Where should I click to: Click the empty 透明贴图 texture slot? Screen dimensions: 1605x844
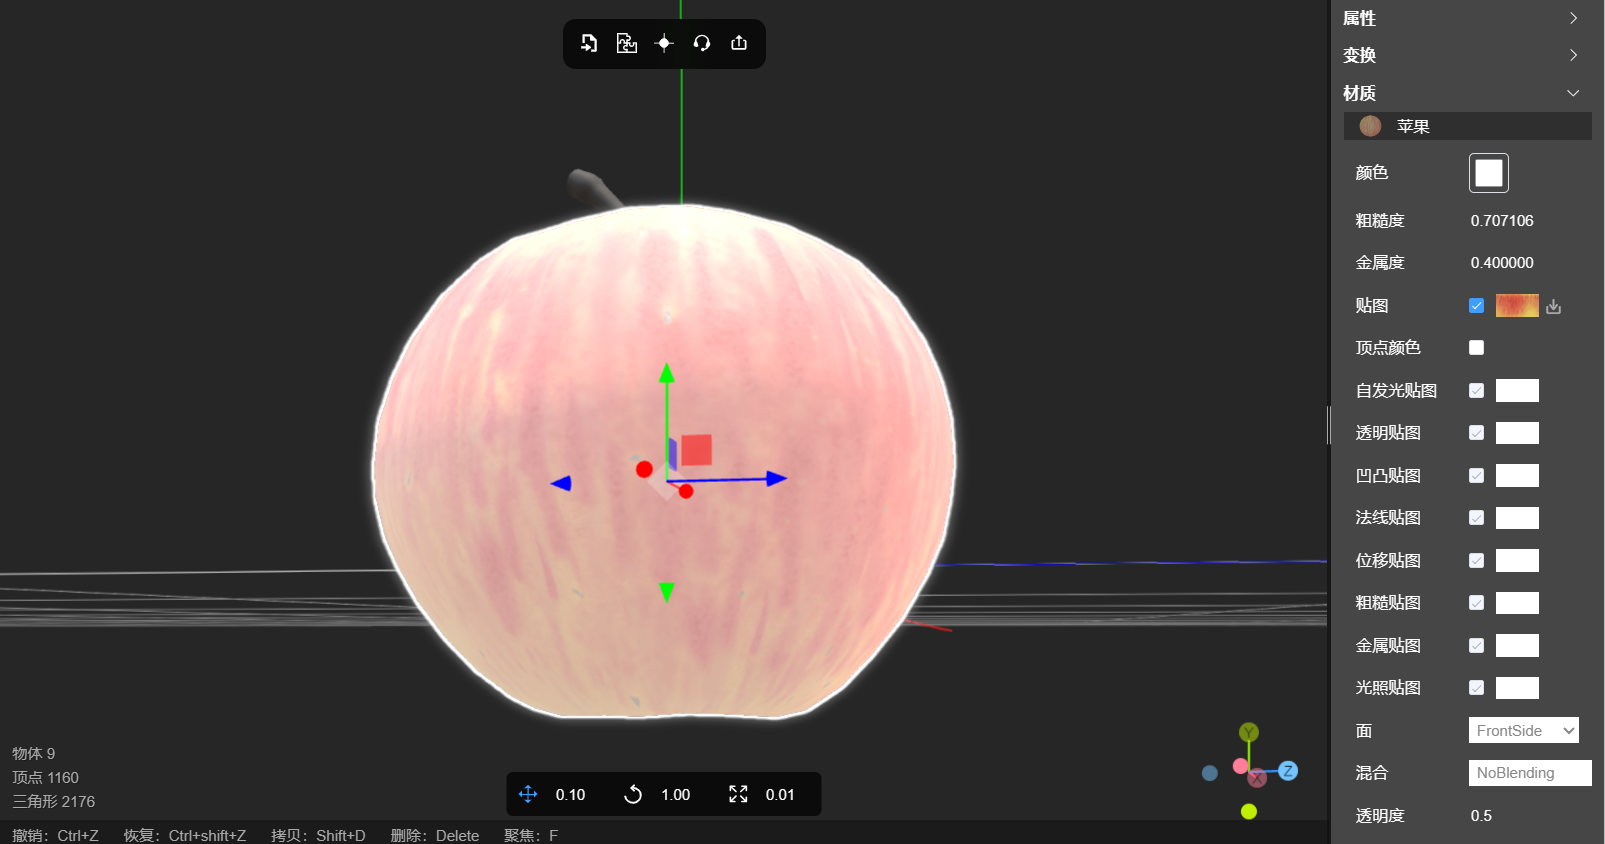pyautogui.click(x=1517, y=433)
